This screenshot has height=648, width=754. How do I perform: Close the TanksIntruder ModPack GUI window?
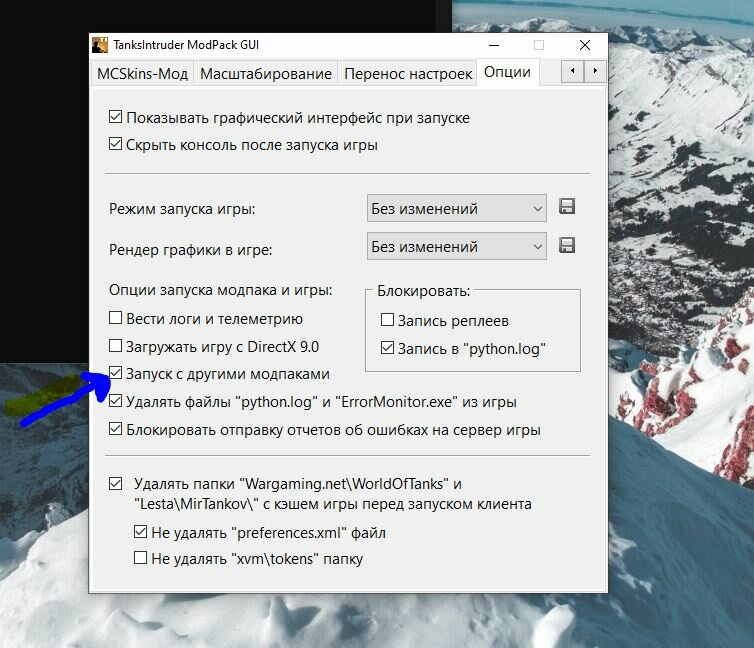click(x=585, y=45)
